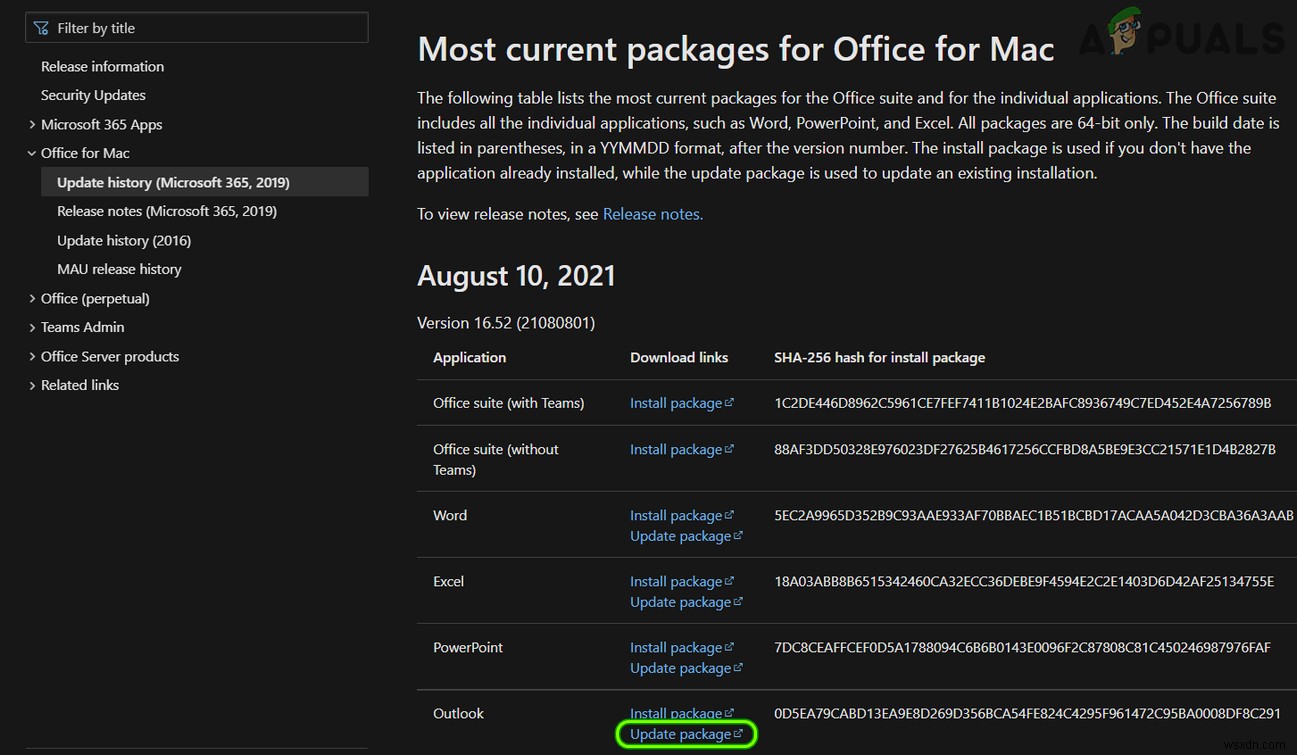Click the external link icon beside Outlook's Install package
Viewport: 1297px width, 755px height.
tap(730, 713)
